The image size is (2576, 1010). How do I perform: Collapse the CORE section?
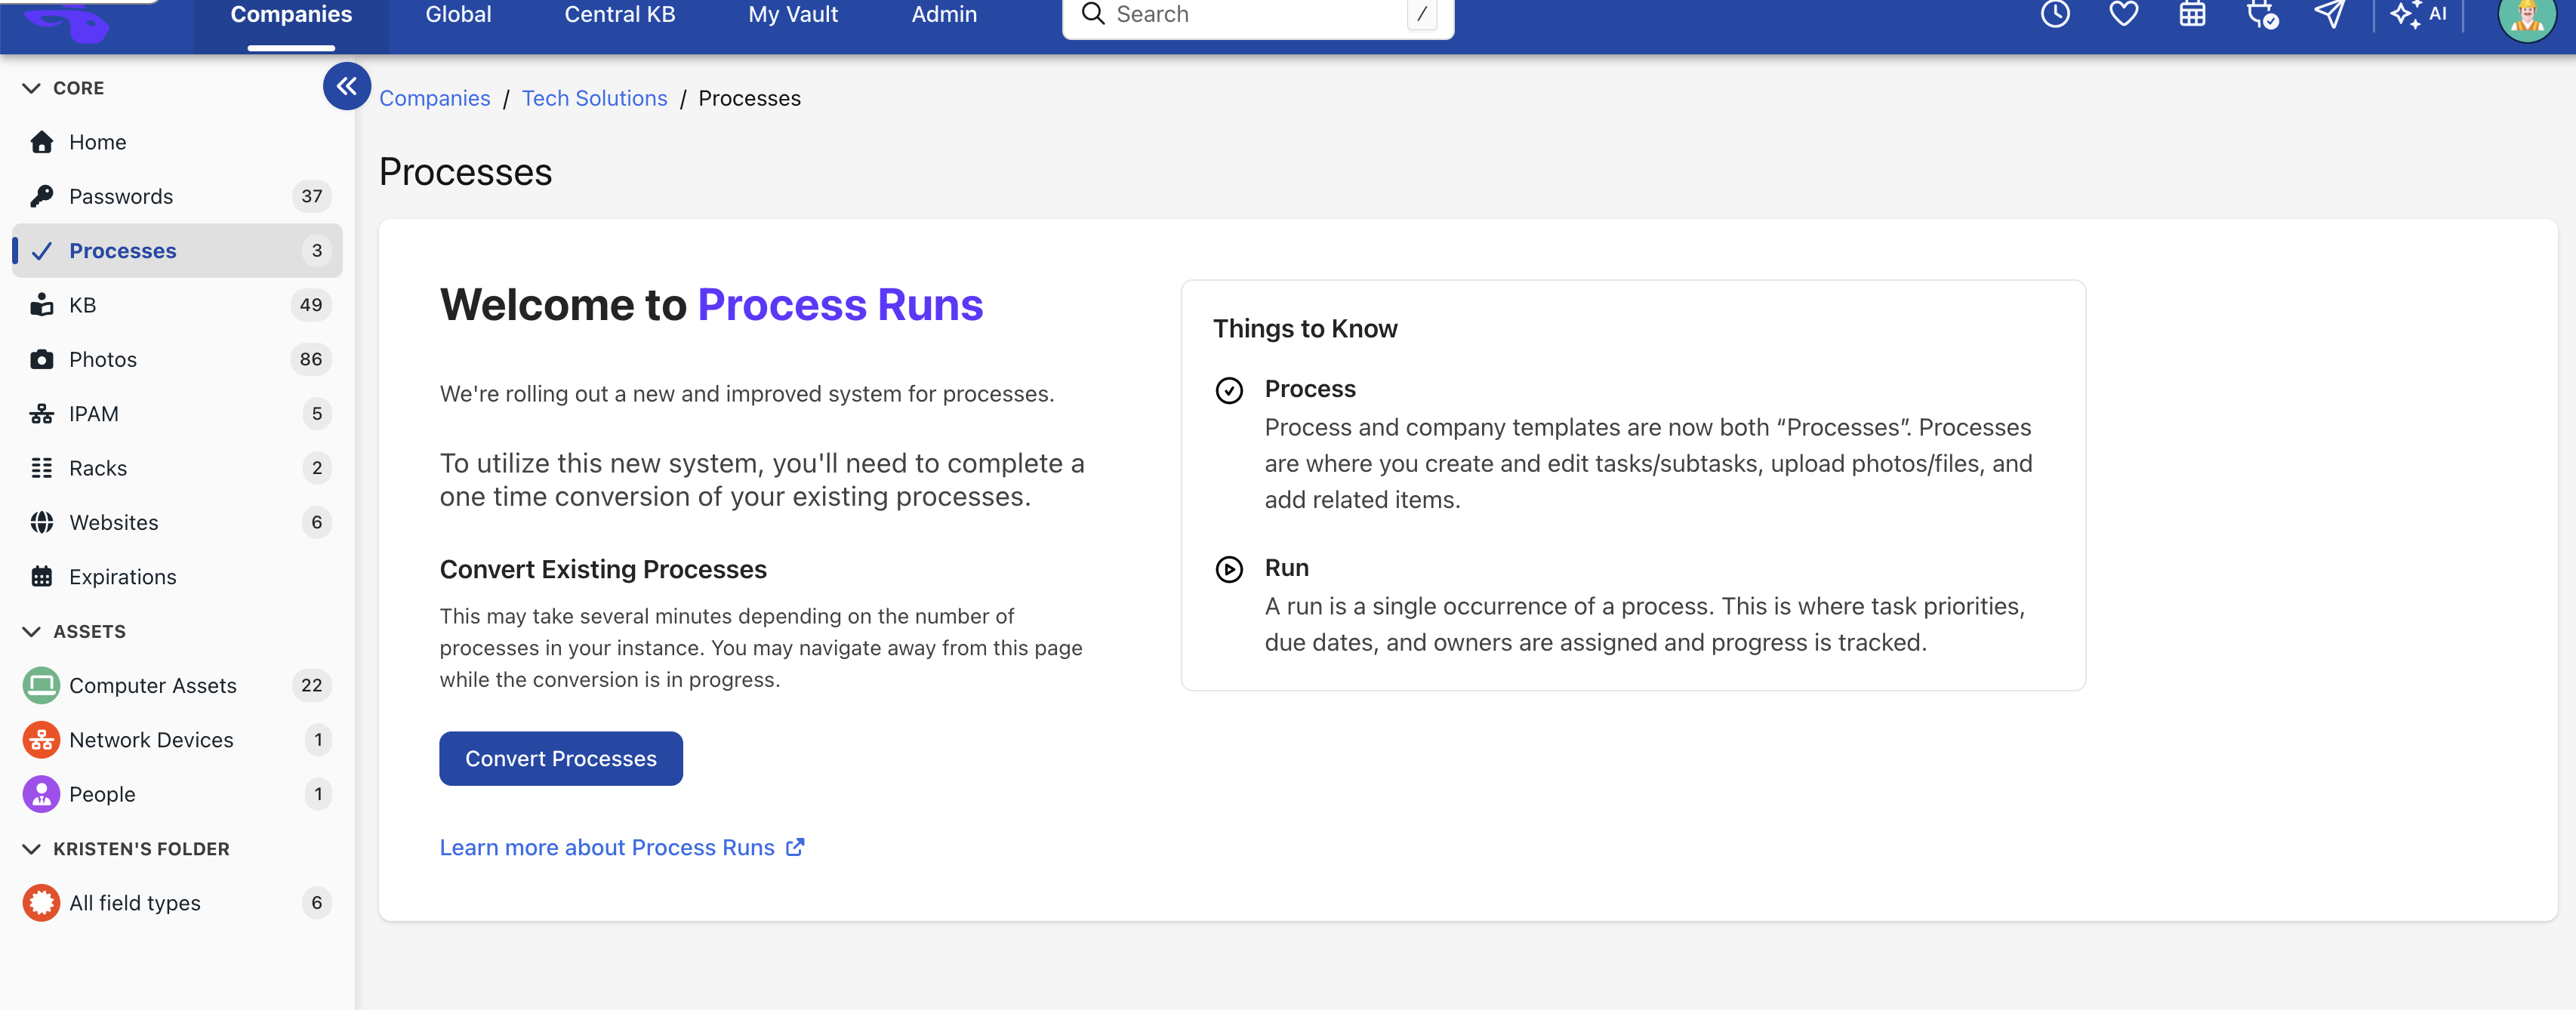[x=31, y=88]
